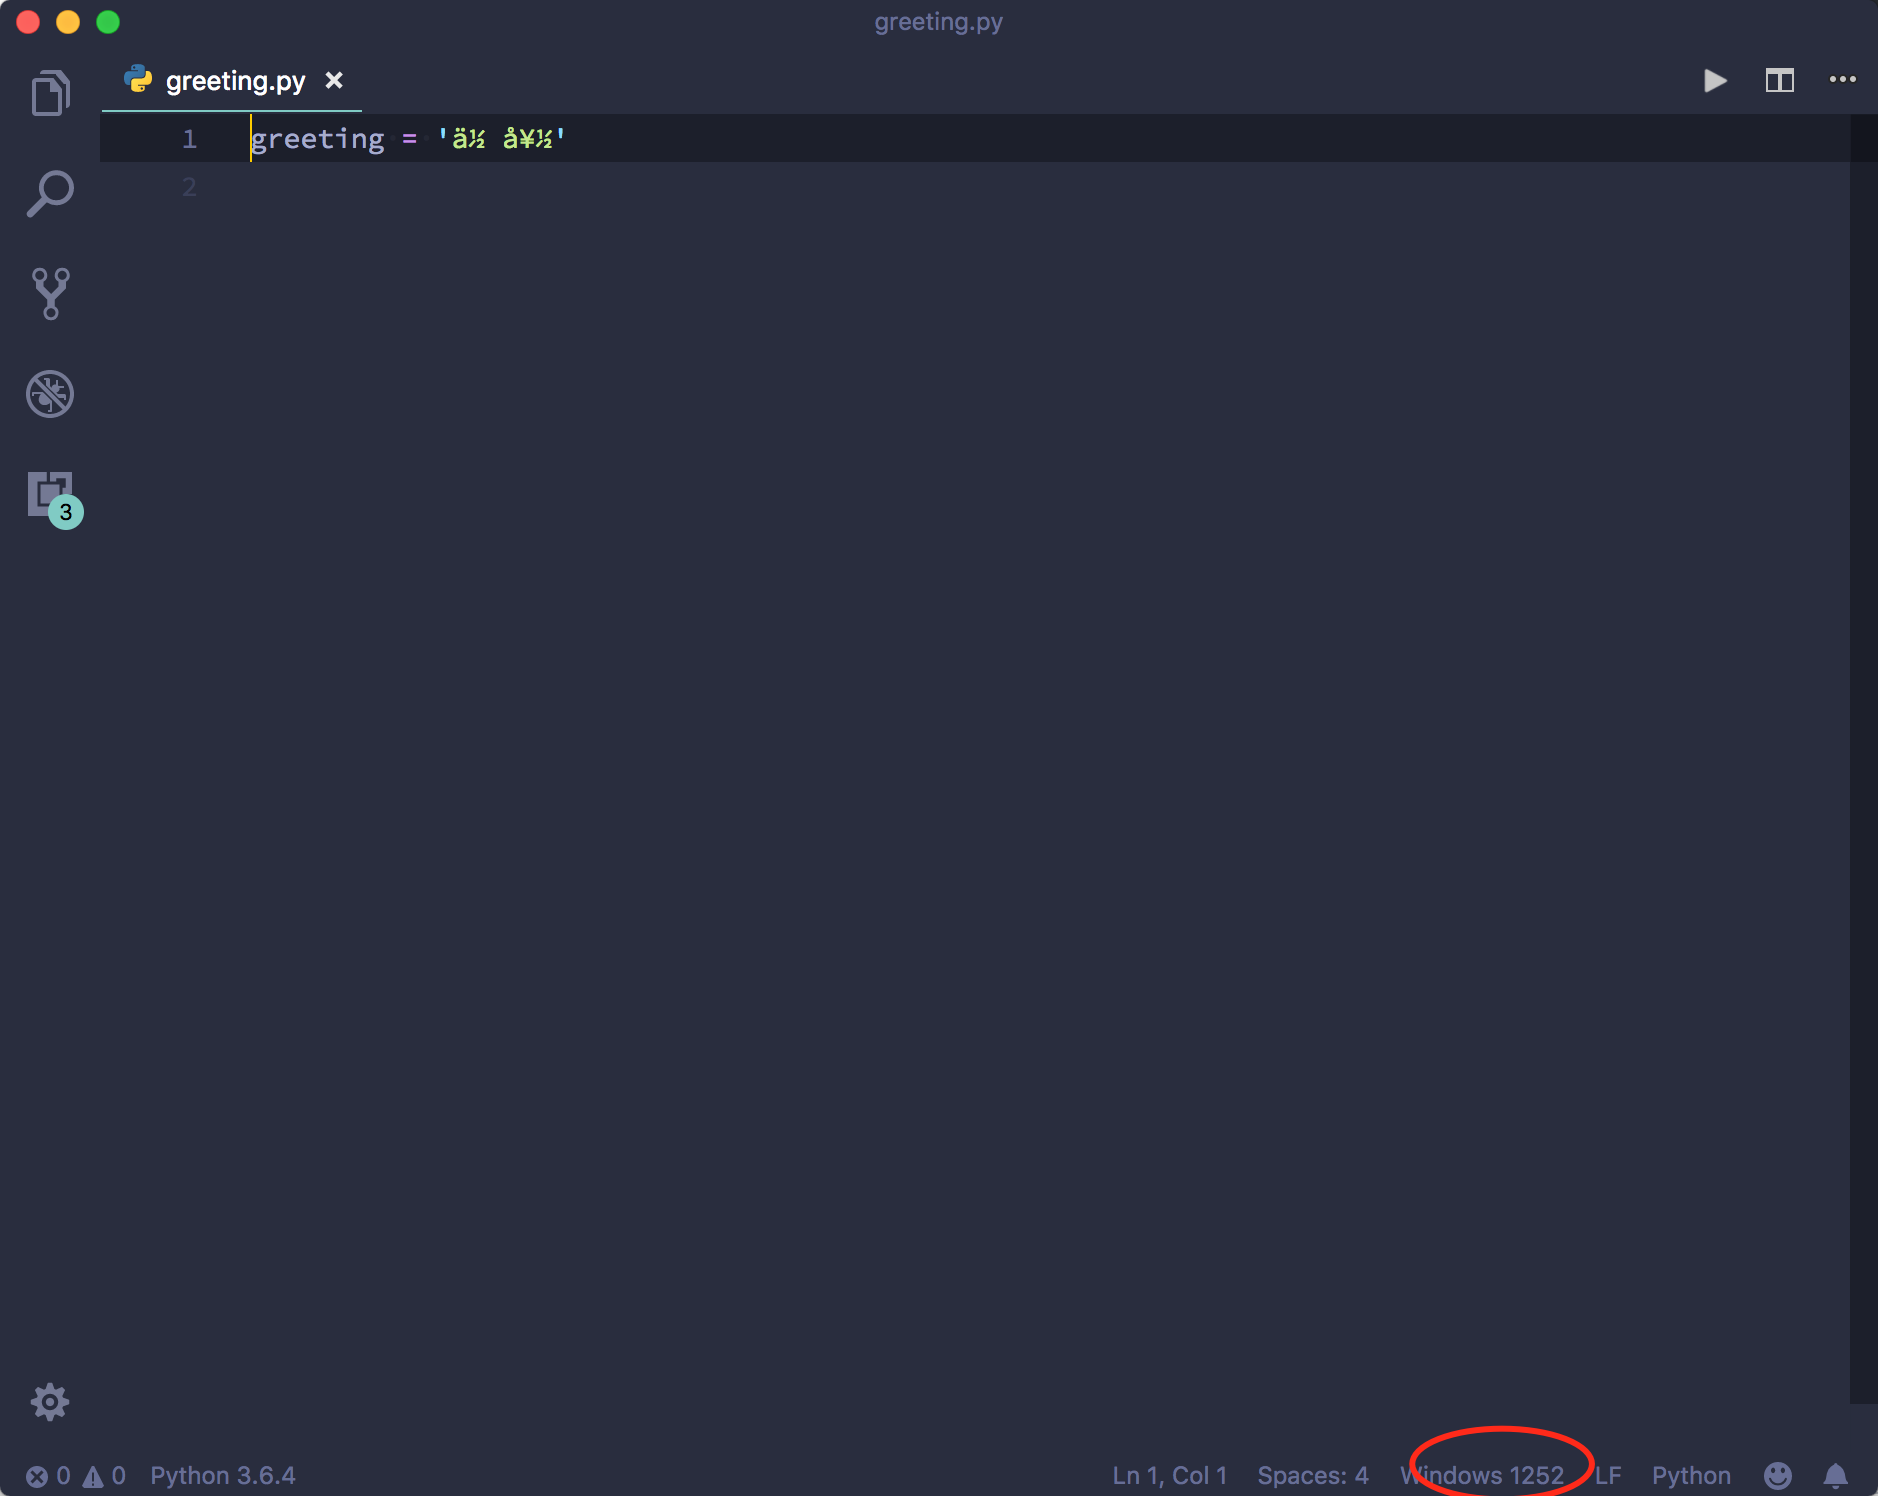
Task: Open the Python language mode selector
Action: tap(1690, 1474)
